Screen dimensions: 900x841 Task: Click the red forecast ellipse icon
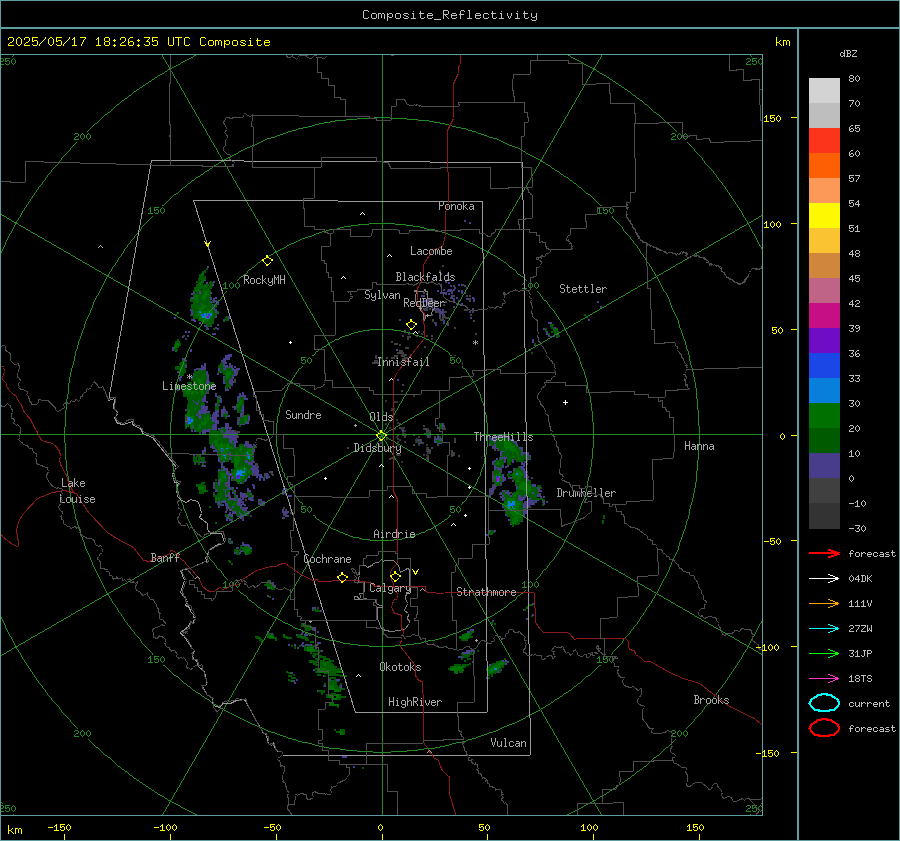[824, 728]
